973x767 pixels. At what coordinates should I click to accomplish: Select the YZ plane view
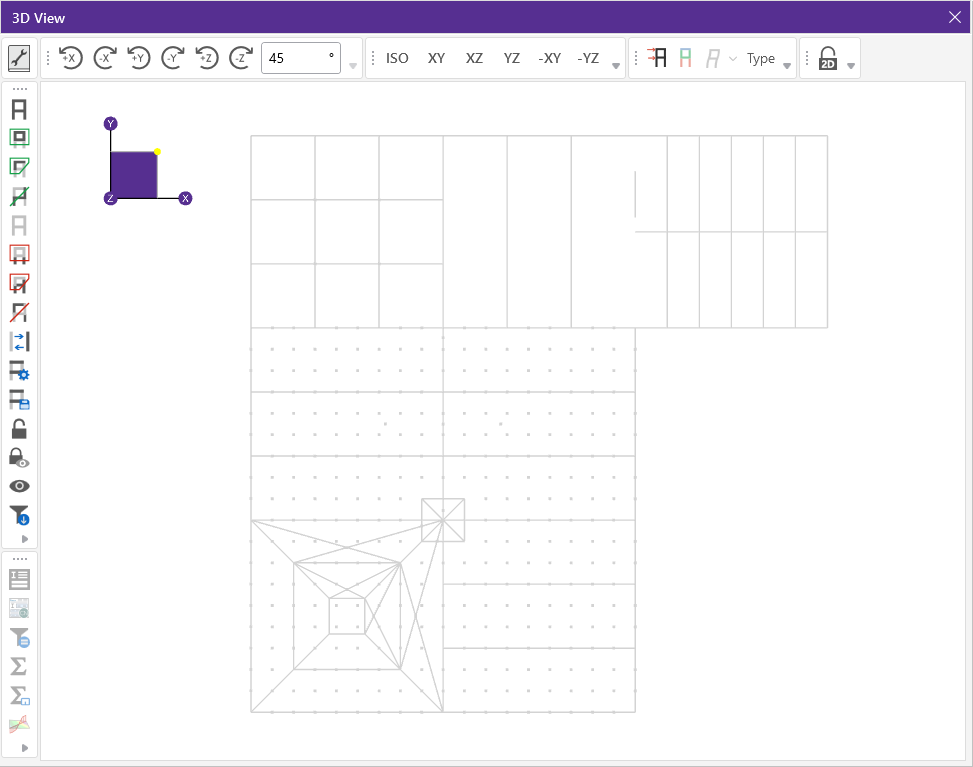pos(511,58)
